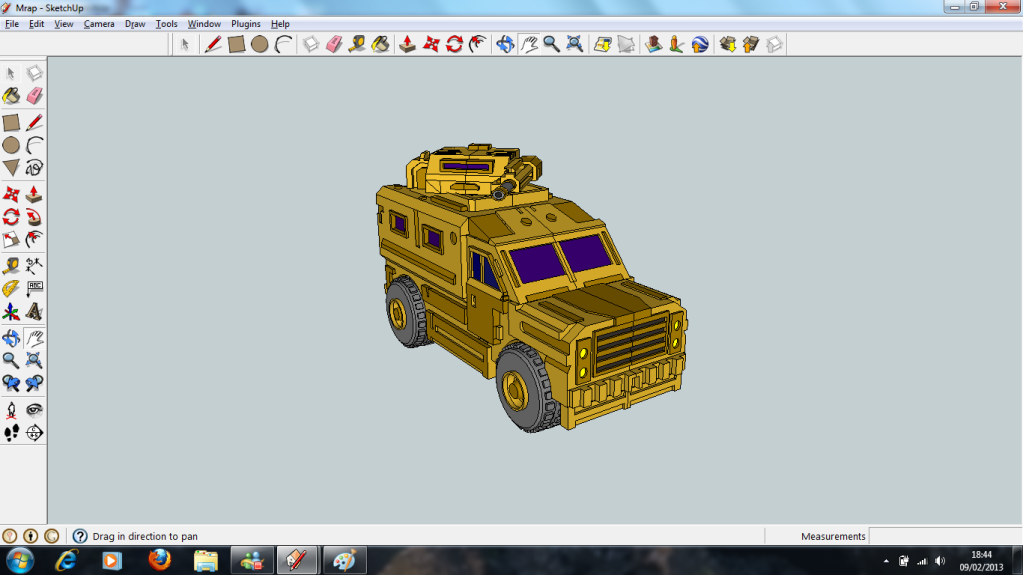Screen dimensions: 1023x575
Task: Pick the Text label tool
Action: (x=34, y=288)
